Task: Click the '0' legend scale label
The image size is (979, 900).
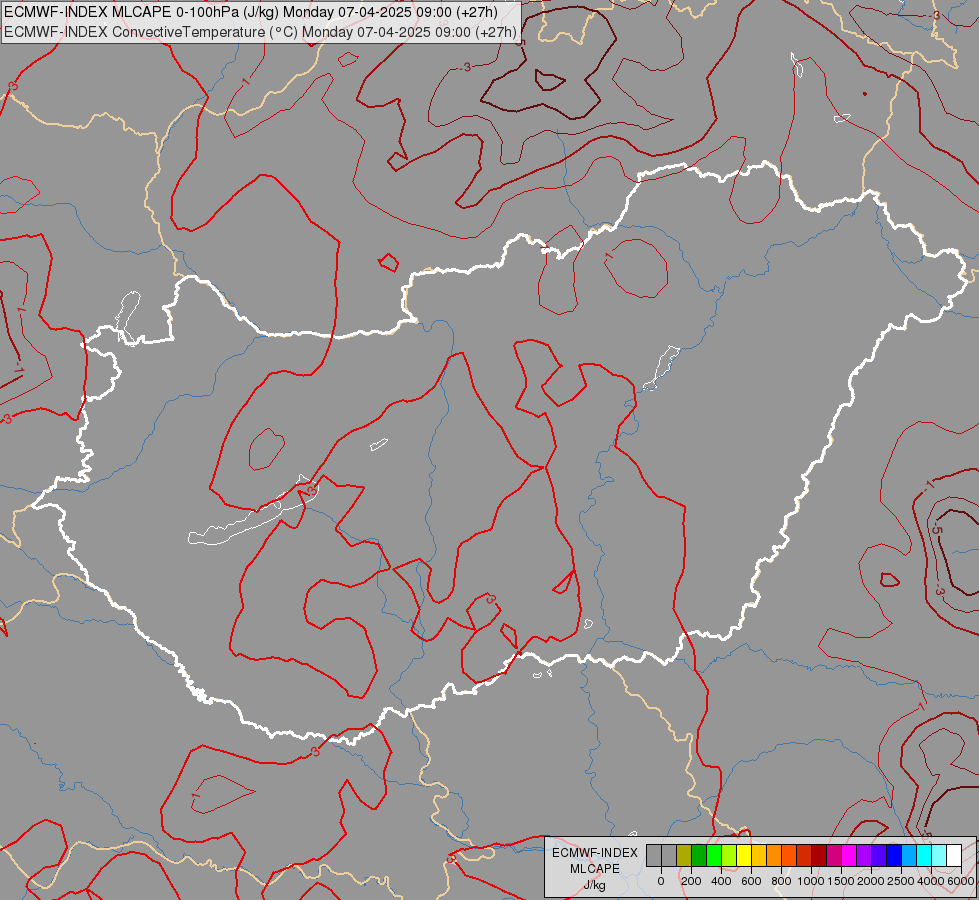Action: coord(661,881)
